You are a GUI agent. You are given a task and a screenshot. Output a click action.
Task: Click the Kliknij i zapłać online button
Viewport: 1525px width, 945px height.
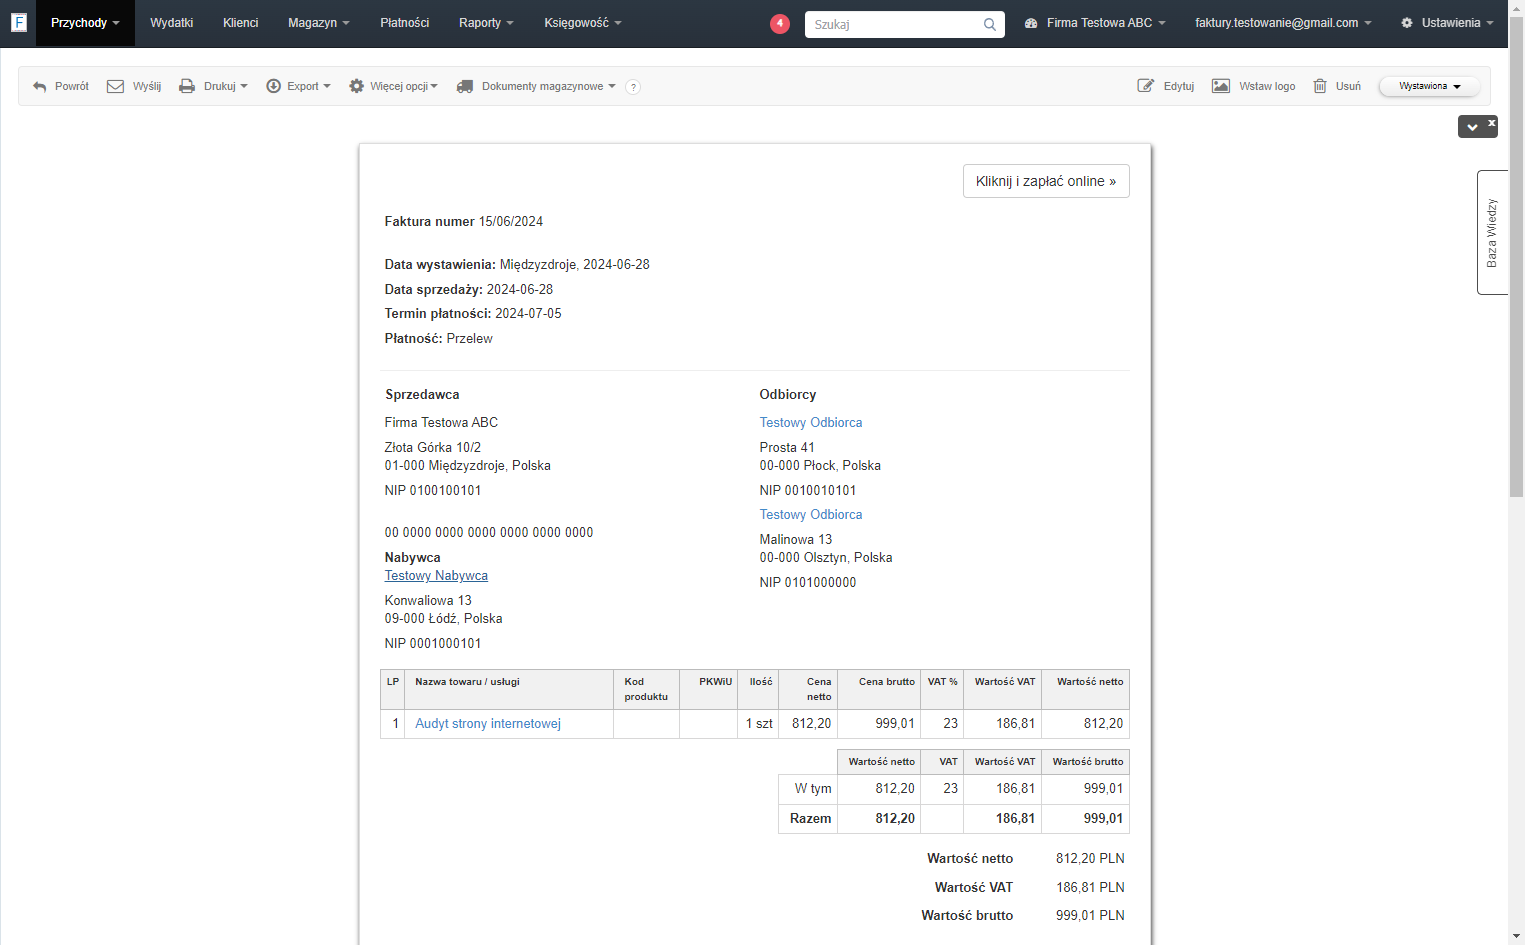coord(1046,181)
